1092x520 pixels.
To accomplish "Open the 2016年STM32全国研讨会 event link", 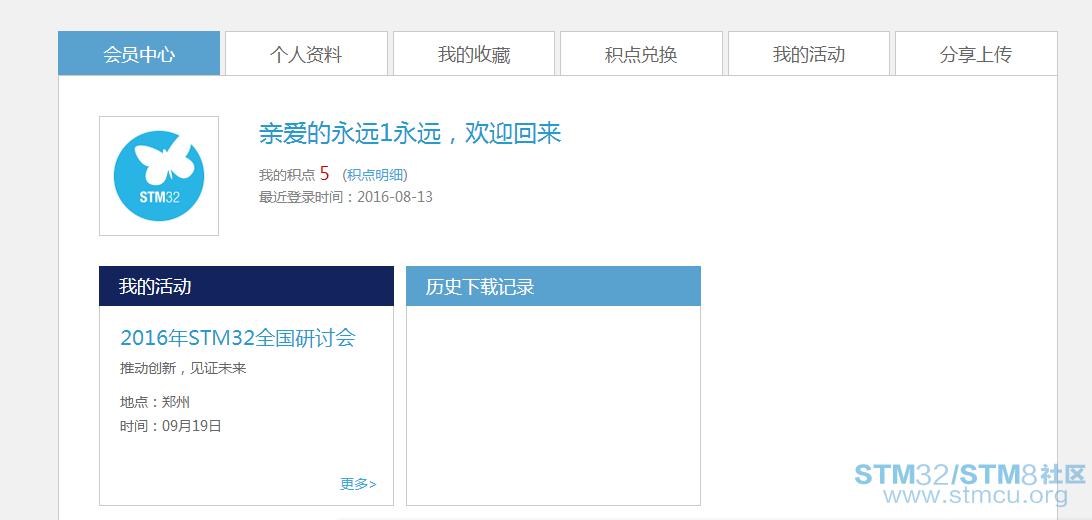I will pyautogui.click(x=238, y=338).
